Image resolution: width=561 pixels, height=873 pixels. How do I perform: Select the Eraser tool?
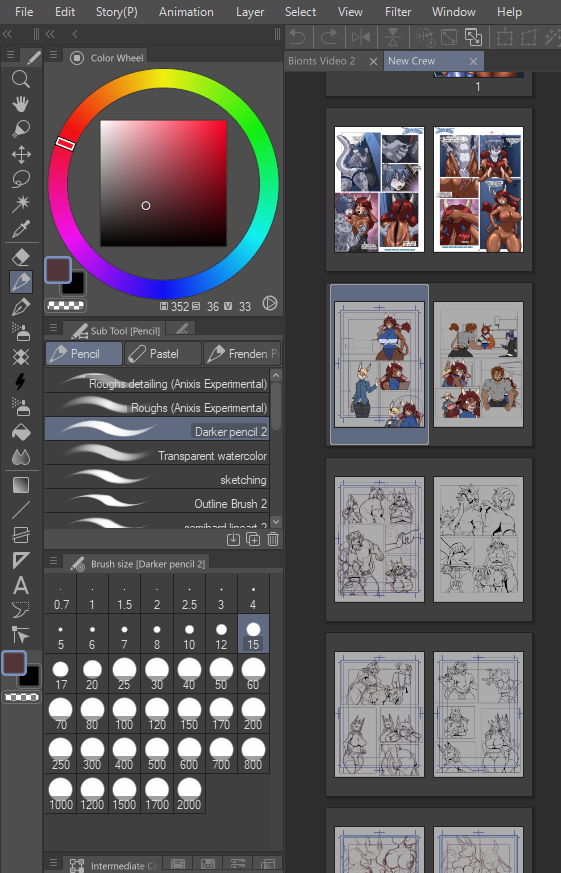click(21, 257)
